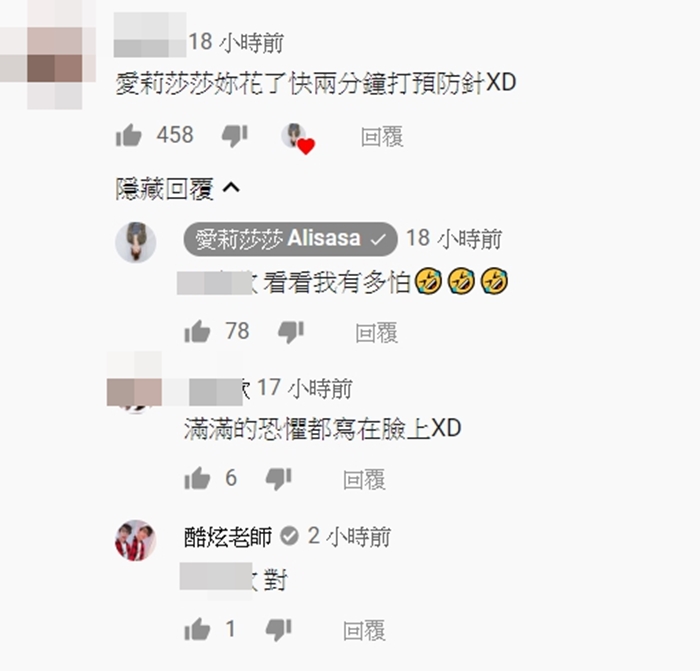The width and height of the screenshot is (700, 671).
Task: Reply to 酷炫老師's comment
Action: click(x=364, y=631)
